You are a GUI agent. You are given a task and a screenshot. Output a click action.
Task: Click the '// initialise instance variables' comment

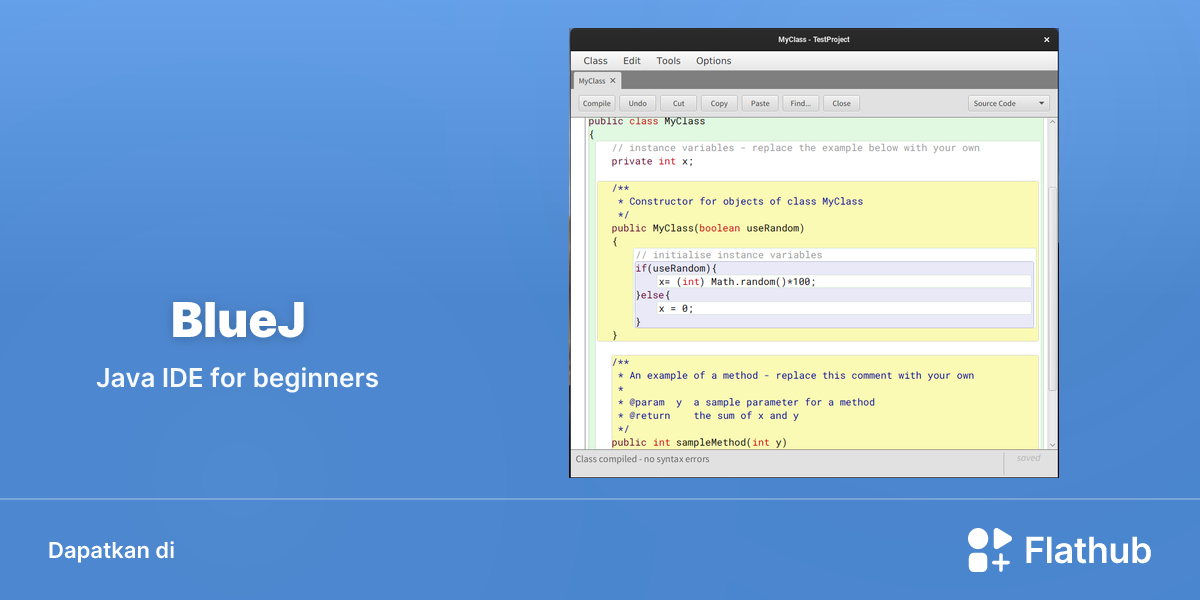click(729, 255)
